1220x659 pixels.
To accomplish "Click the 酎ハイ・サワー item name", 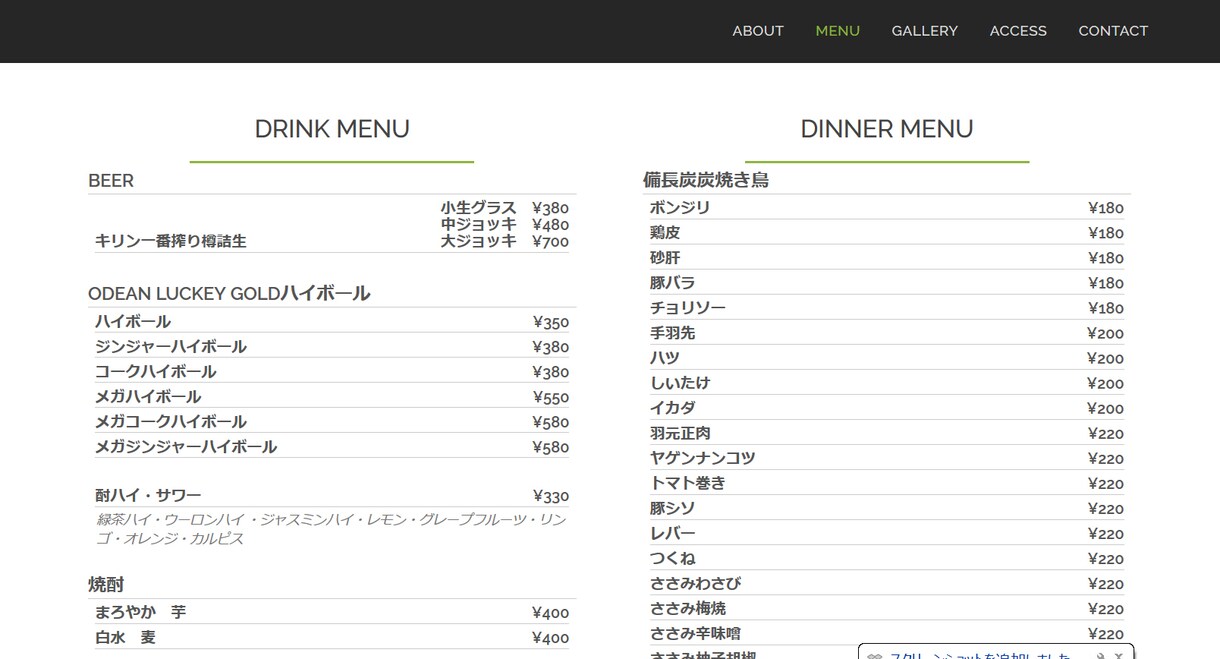I will [x=148, y=496].
